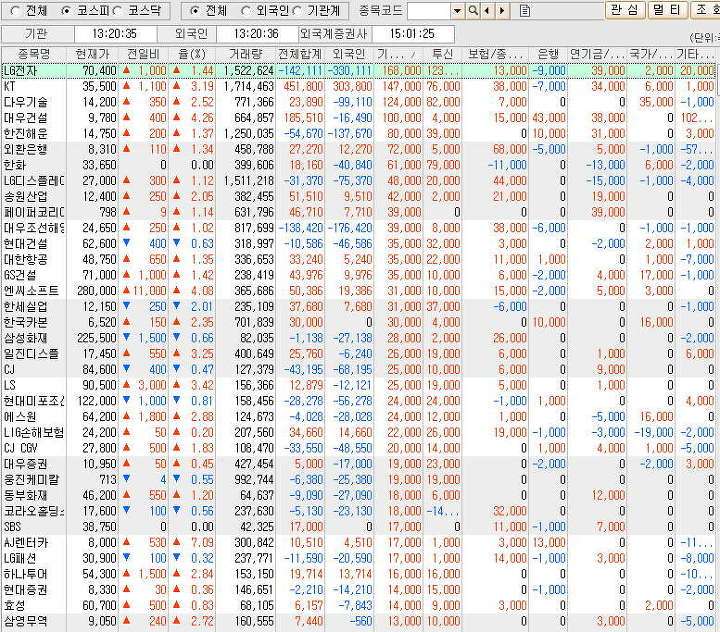Open the document list icon beside the arrows
Screen dimensions: 720x632
tap(524, 11)
